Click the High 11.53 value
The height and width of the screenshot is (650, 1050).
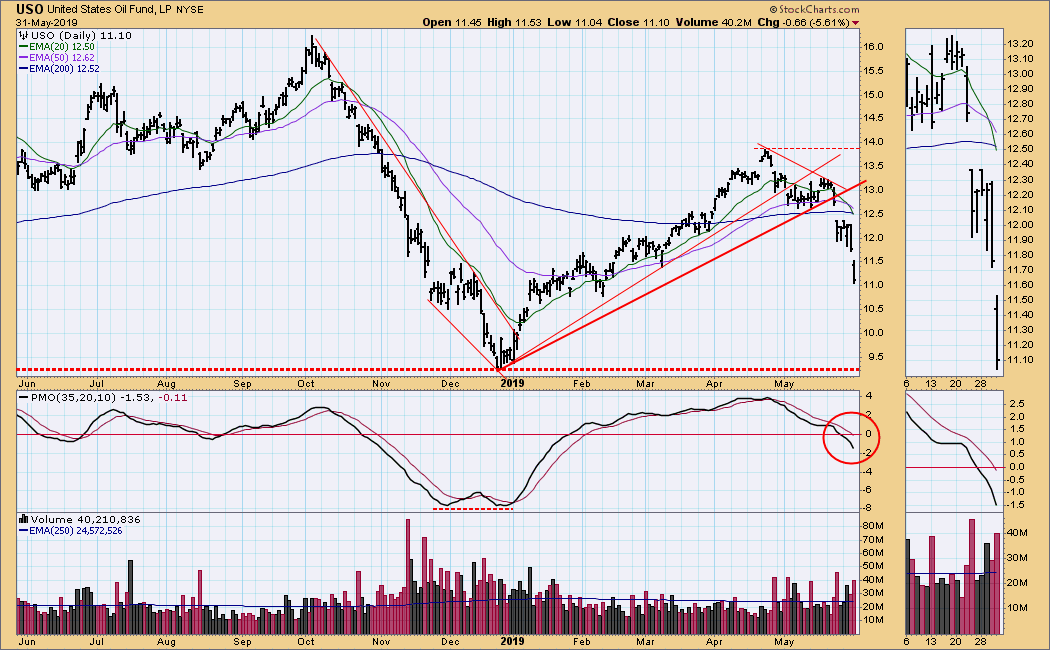[x=514, y=22]
